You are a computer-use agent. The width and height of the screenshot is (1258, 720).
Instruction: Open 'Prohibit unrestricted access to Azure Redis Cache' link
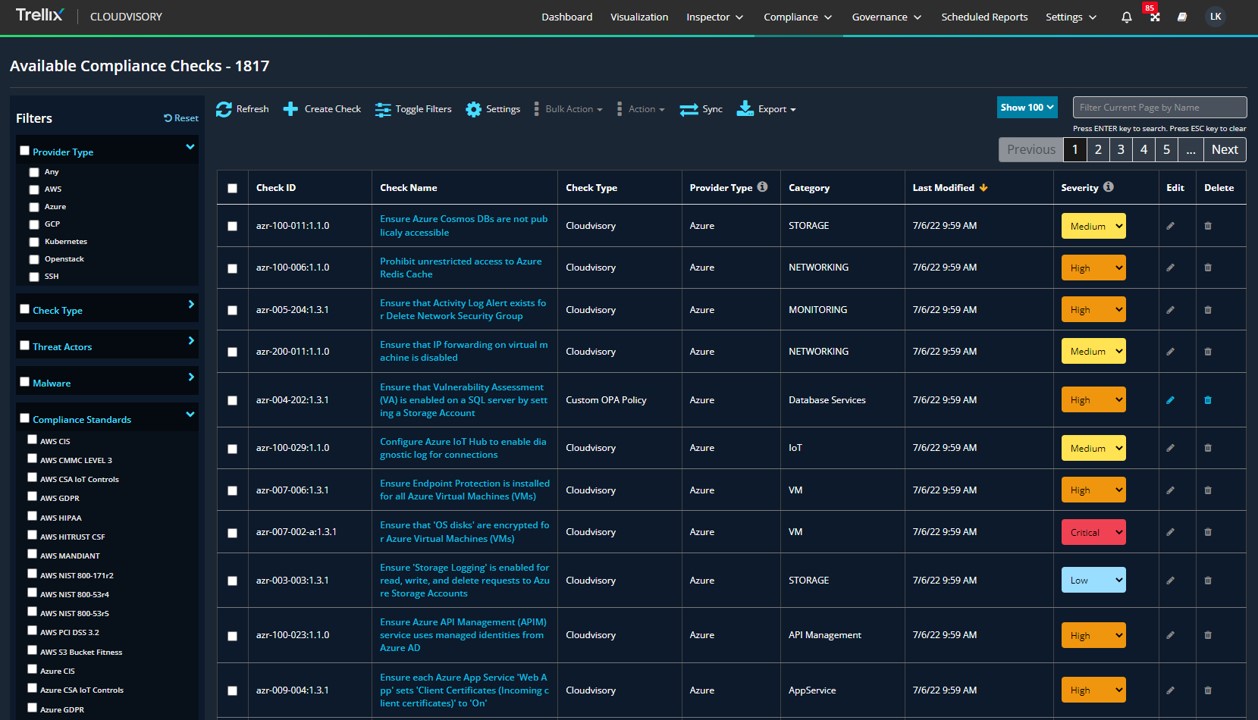461,267
